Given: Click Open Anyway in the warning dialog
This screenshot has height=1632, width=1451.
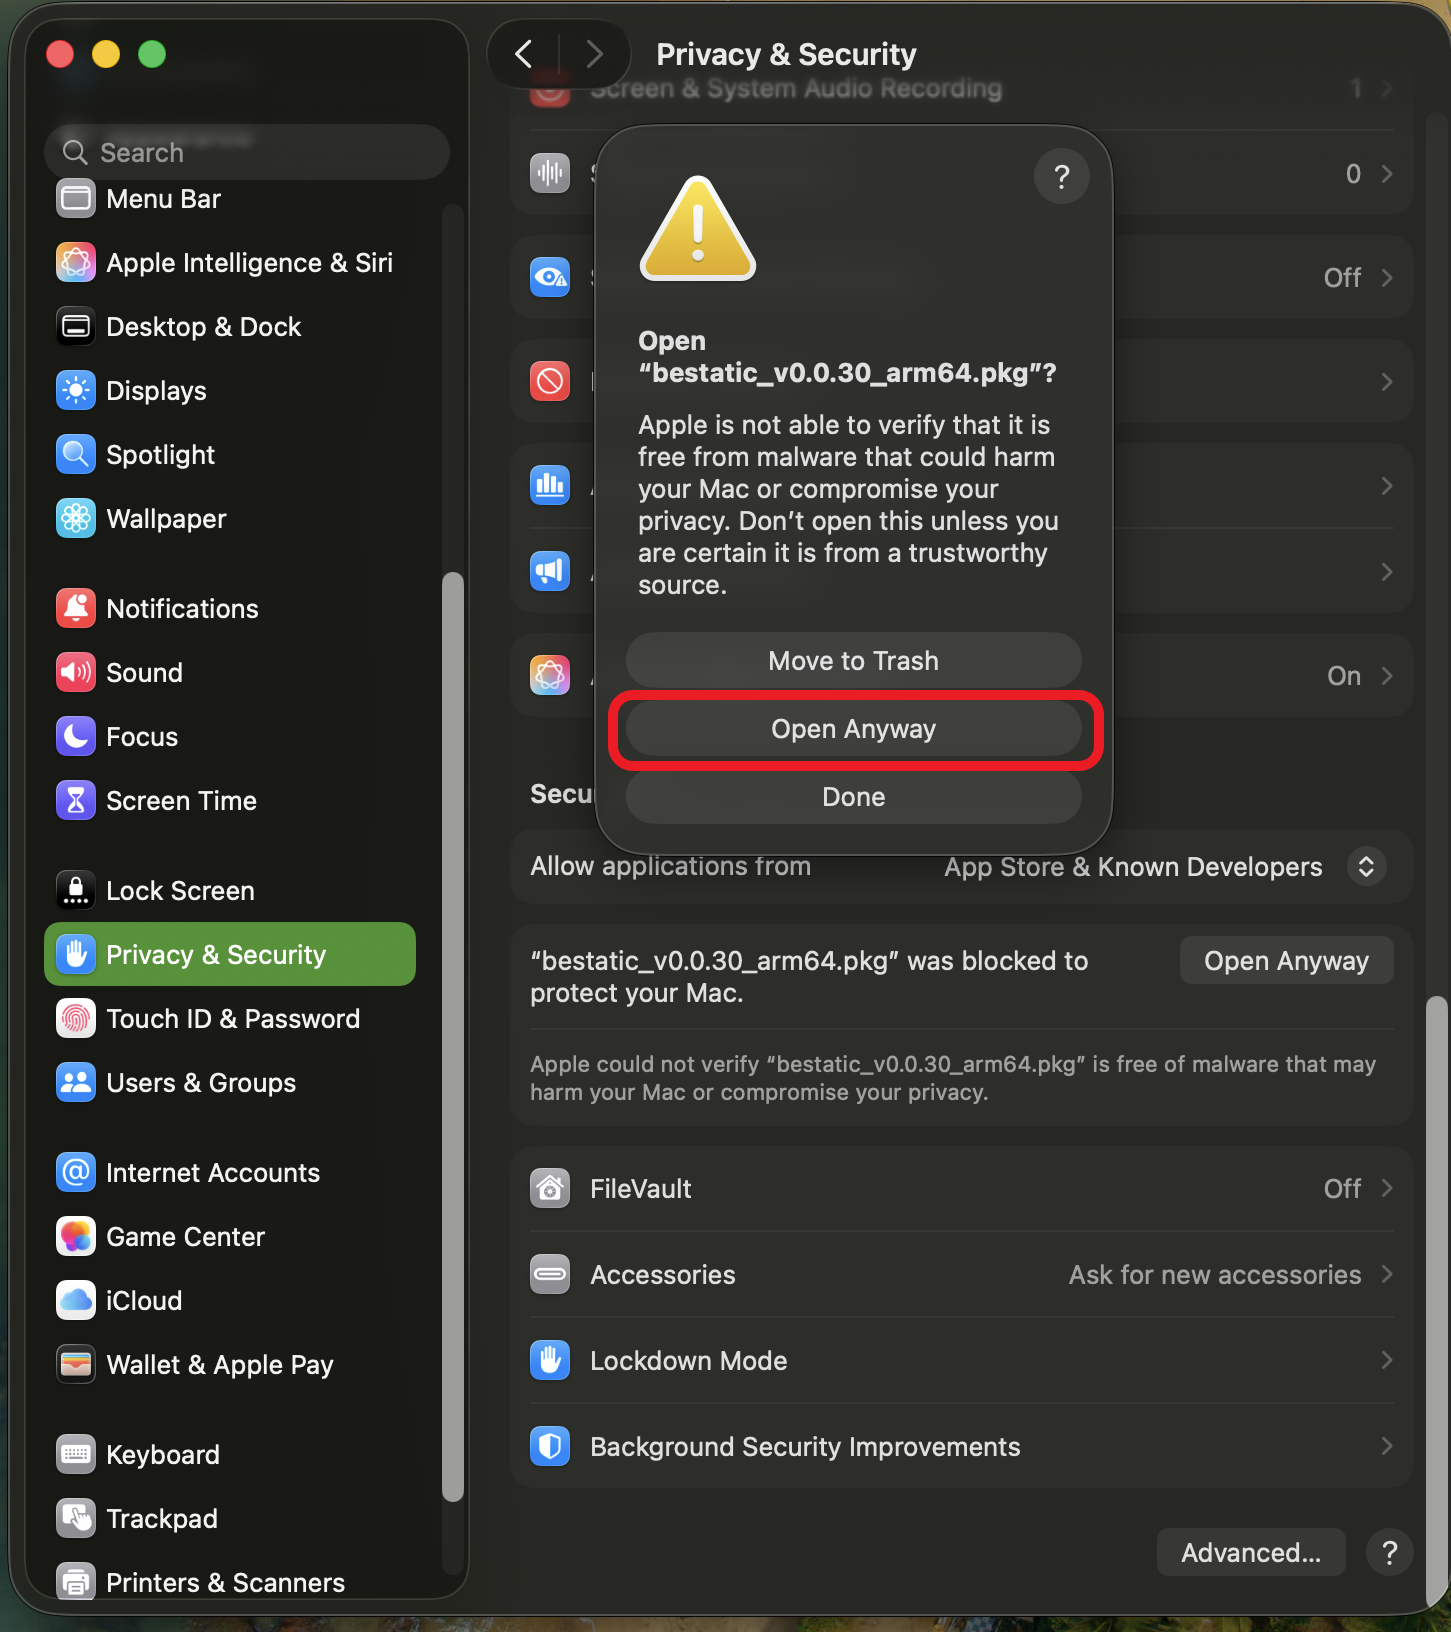Looking at the screenshot, I should 853,730.
